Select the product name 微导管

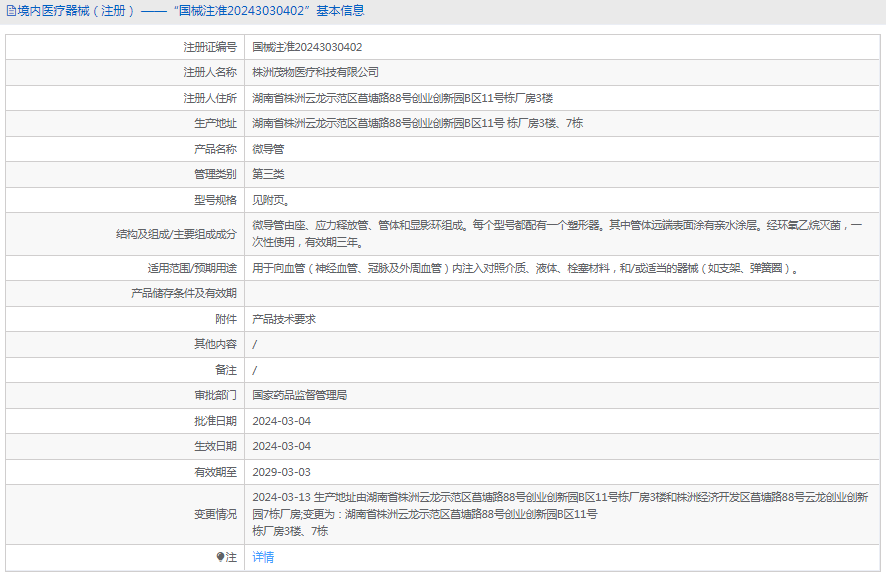tap(268, 149)
